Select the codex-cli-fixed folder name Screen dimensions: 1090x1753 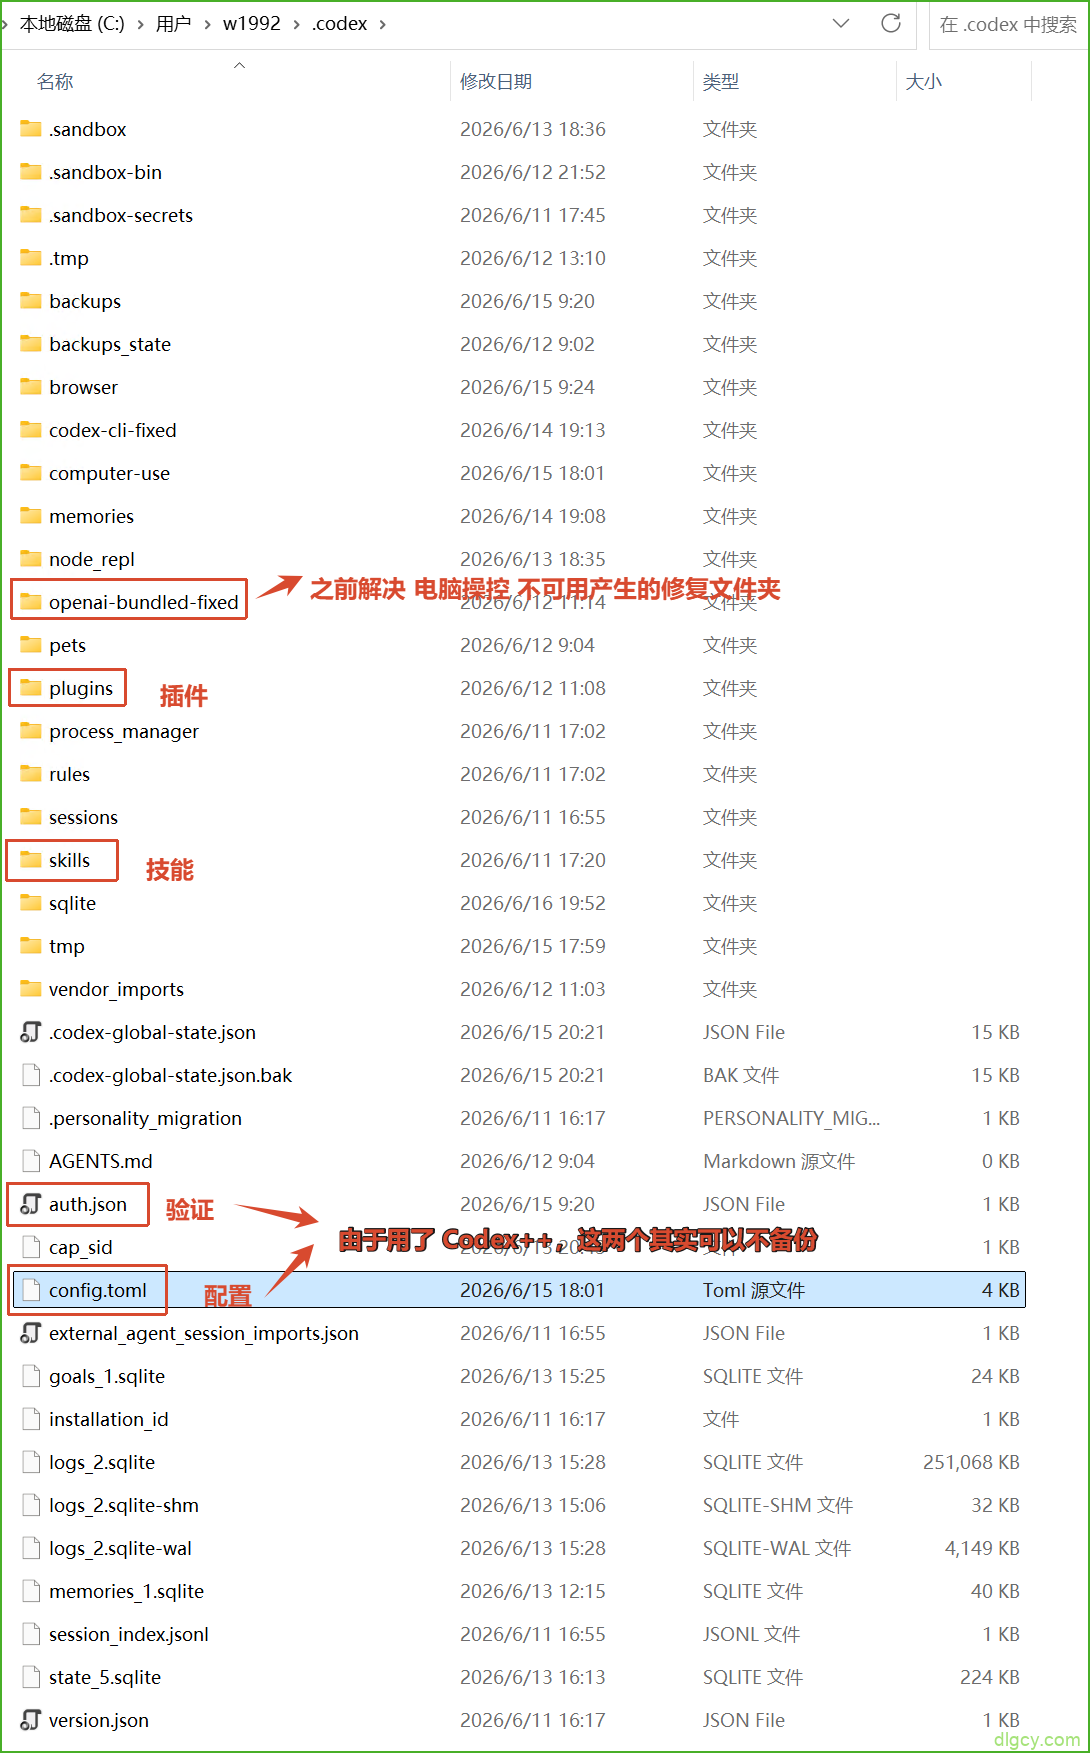[113, 430]
